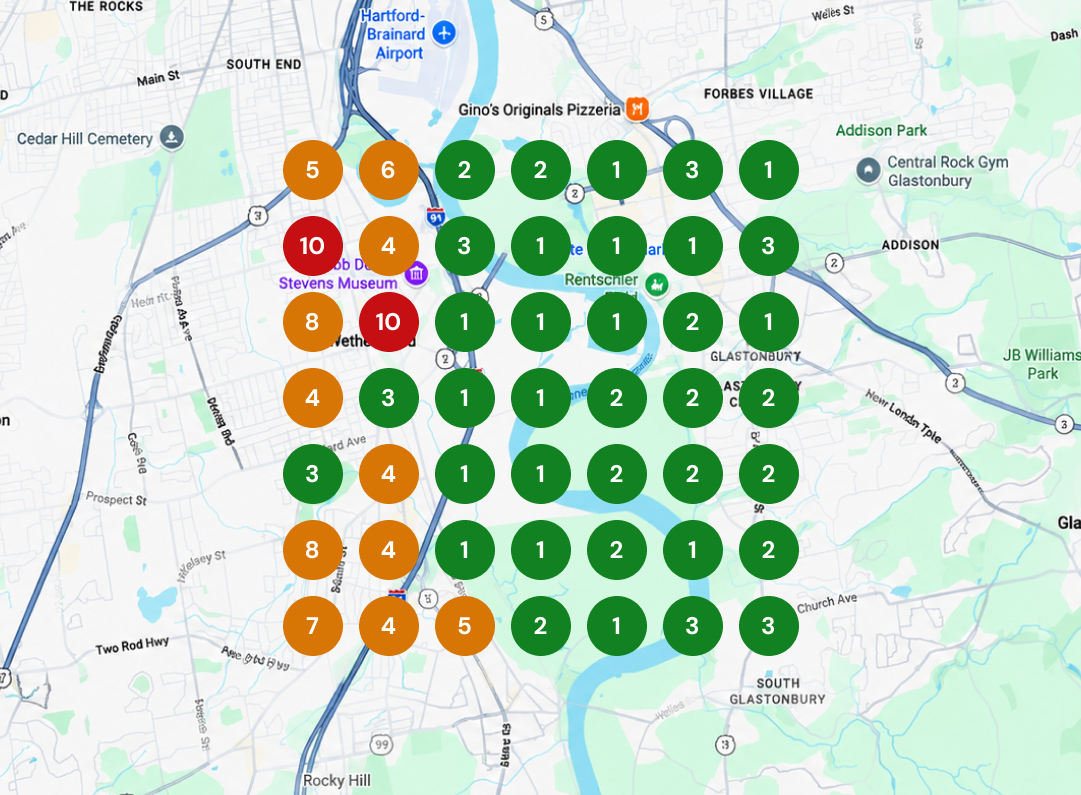This screenshot has height=795, width=1081.
Task: Click the Route 99 highway shield
Action: [381, 745]
